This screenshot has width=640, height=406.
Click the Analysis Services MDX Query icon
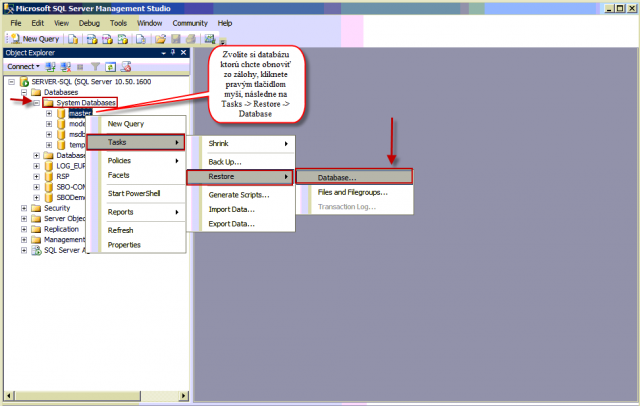92,39
